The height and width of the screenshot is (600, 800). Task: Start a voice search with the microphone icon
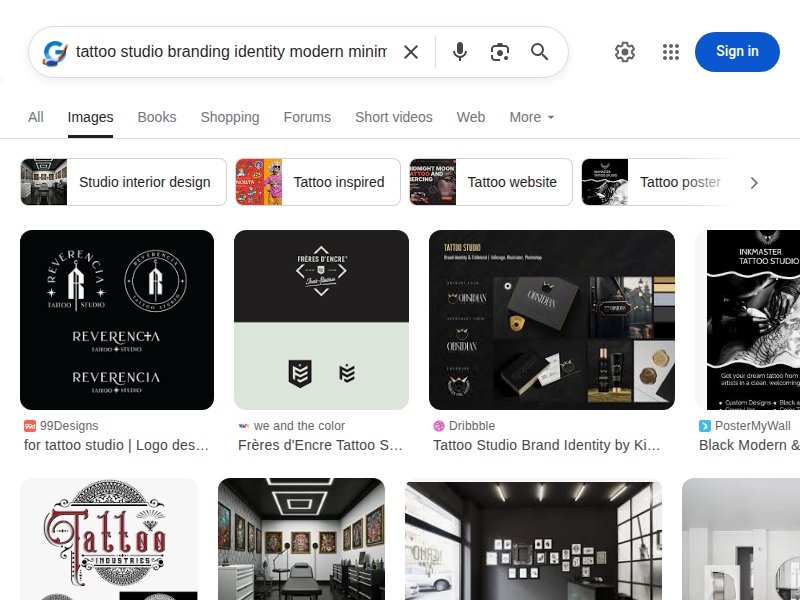460,52
